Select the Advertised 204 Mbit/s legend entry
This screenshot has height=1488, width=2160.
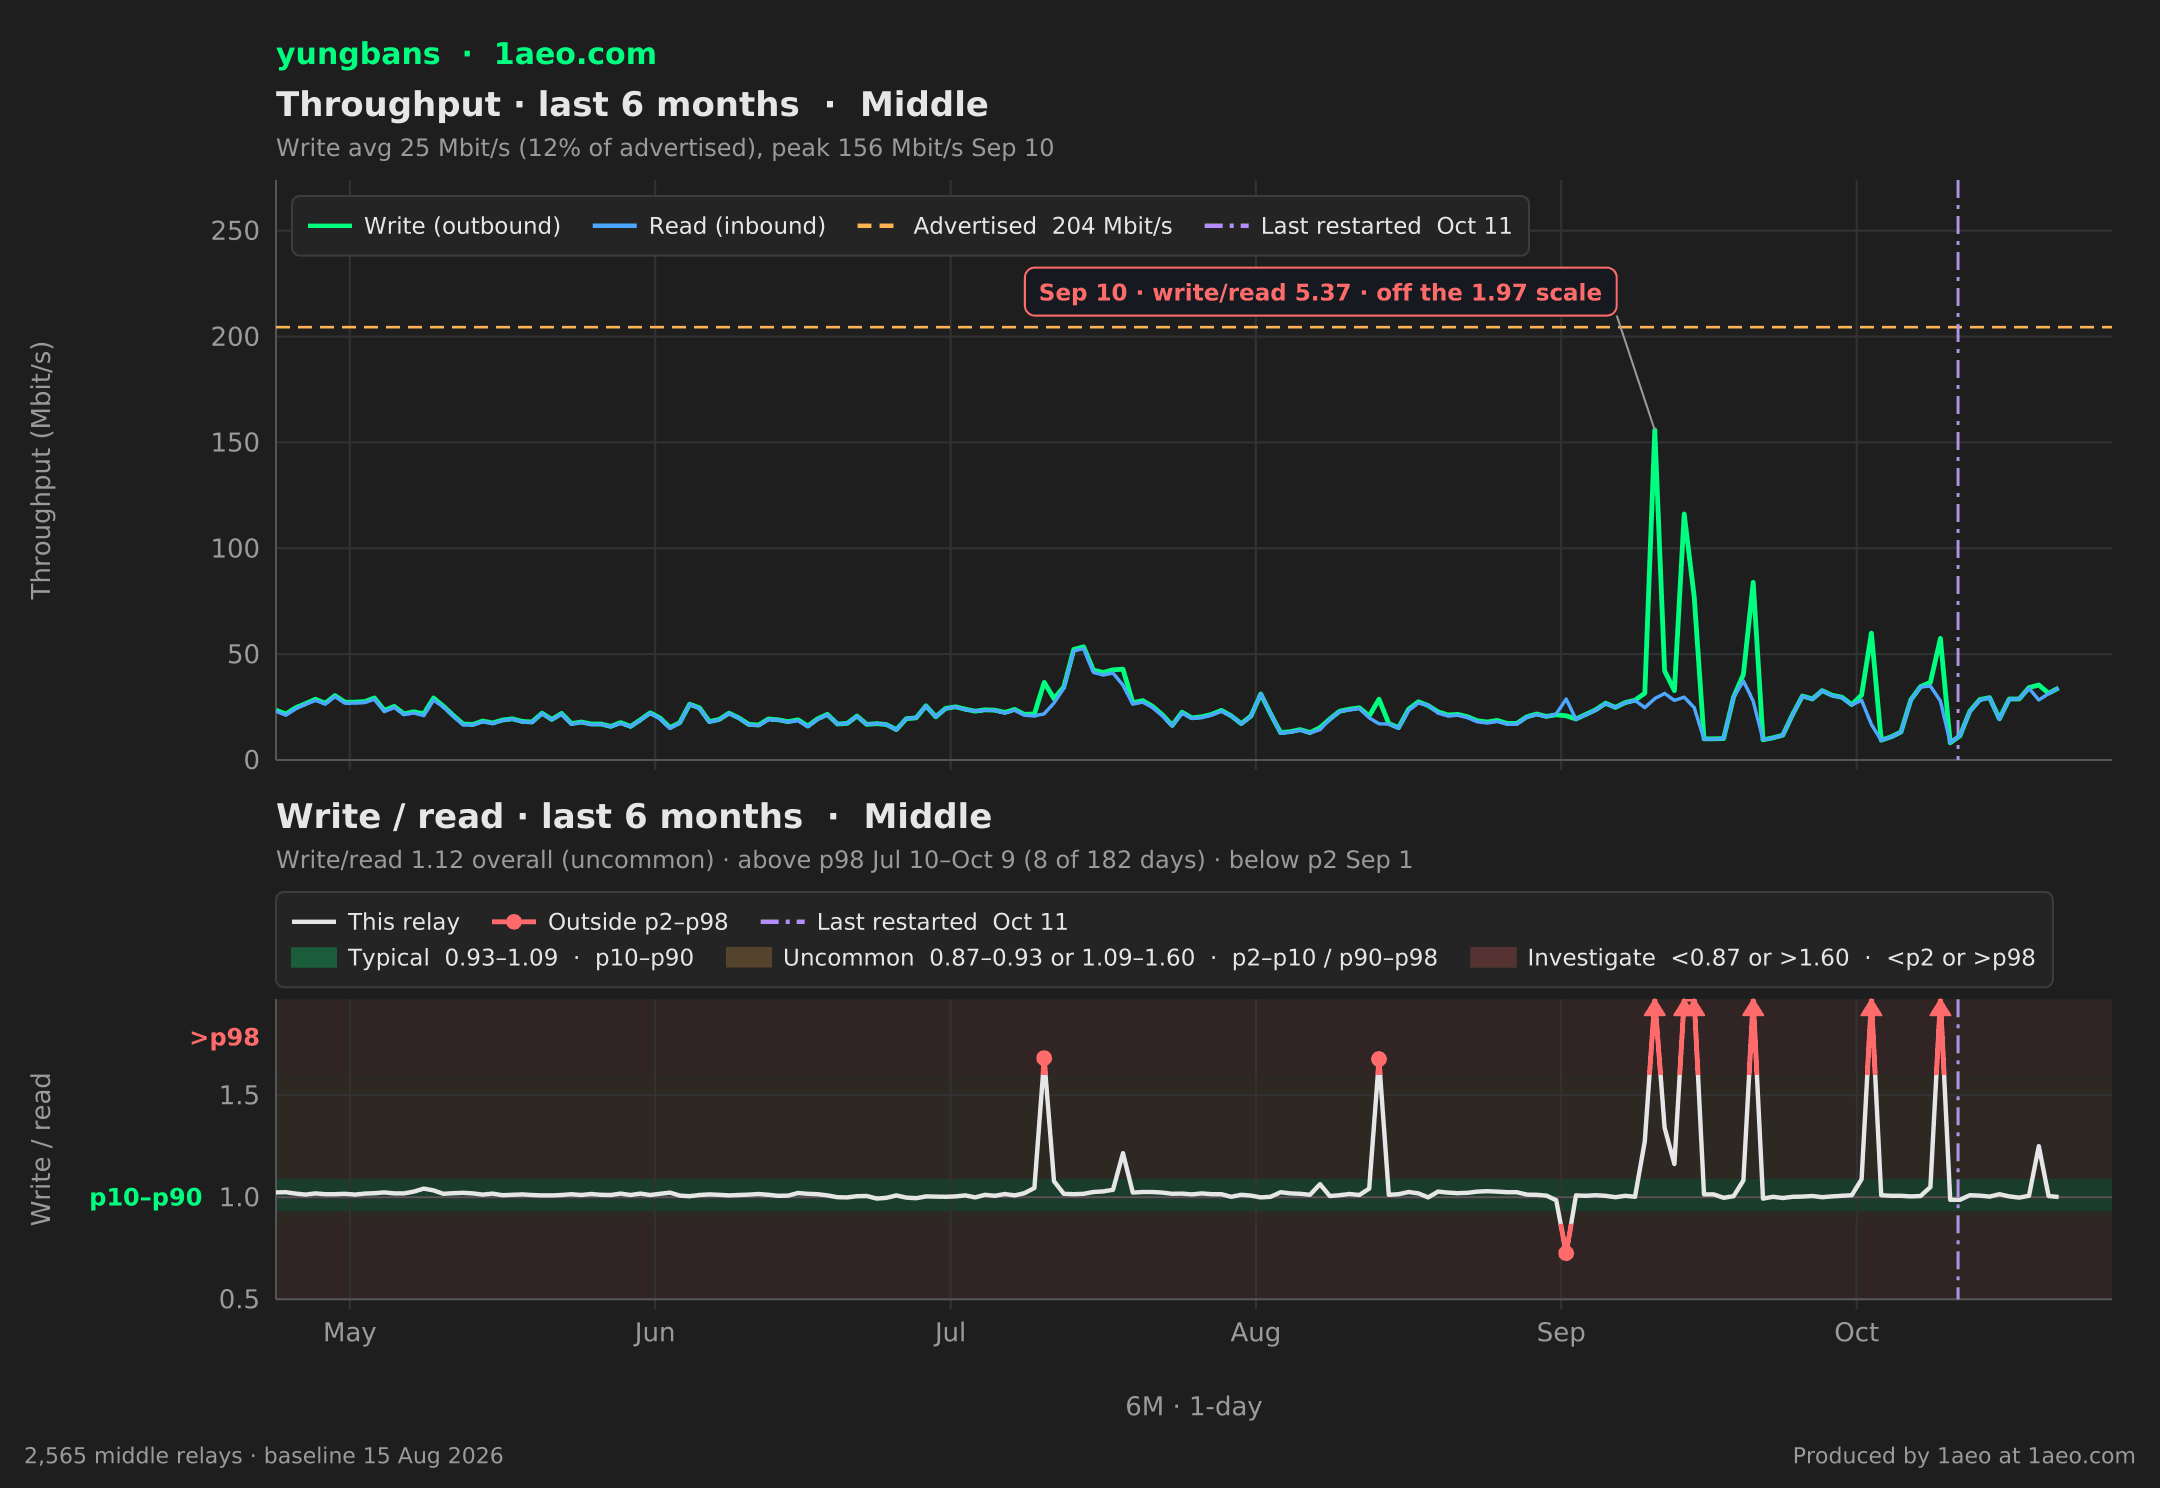tap(1014, 226)
